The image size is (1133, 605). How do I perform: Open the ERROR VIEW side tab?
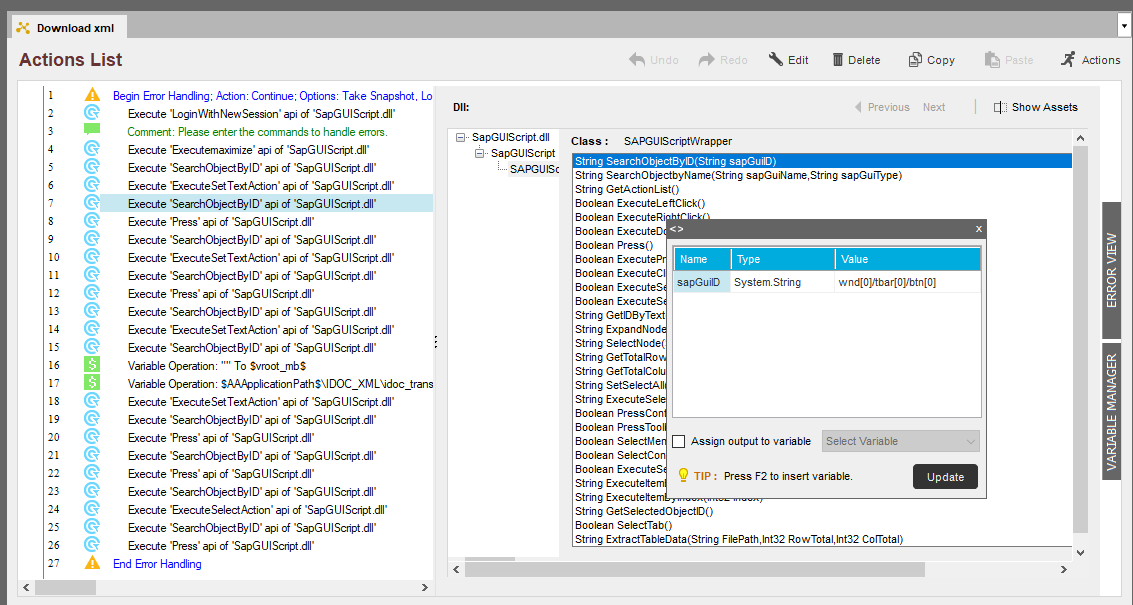(x=1111, y=270)
